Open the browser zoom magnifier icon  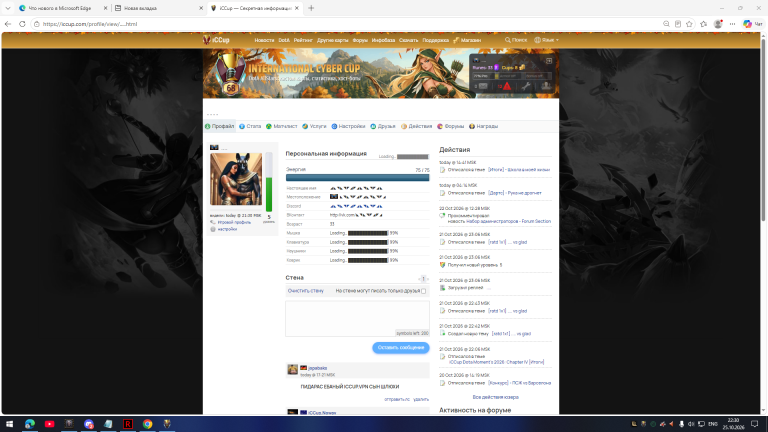coord(666,24)
